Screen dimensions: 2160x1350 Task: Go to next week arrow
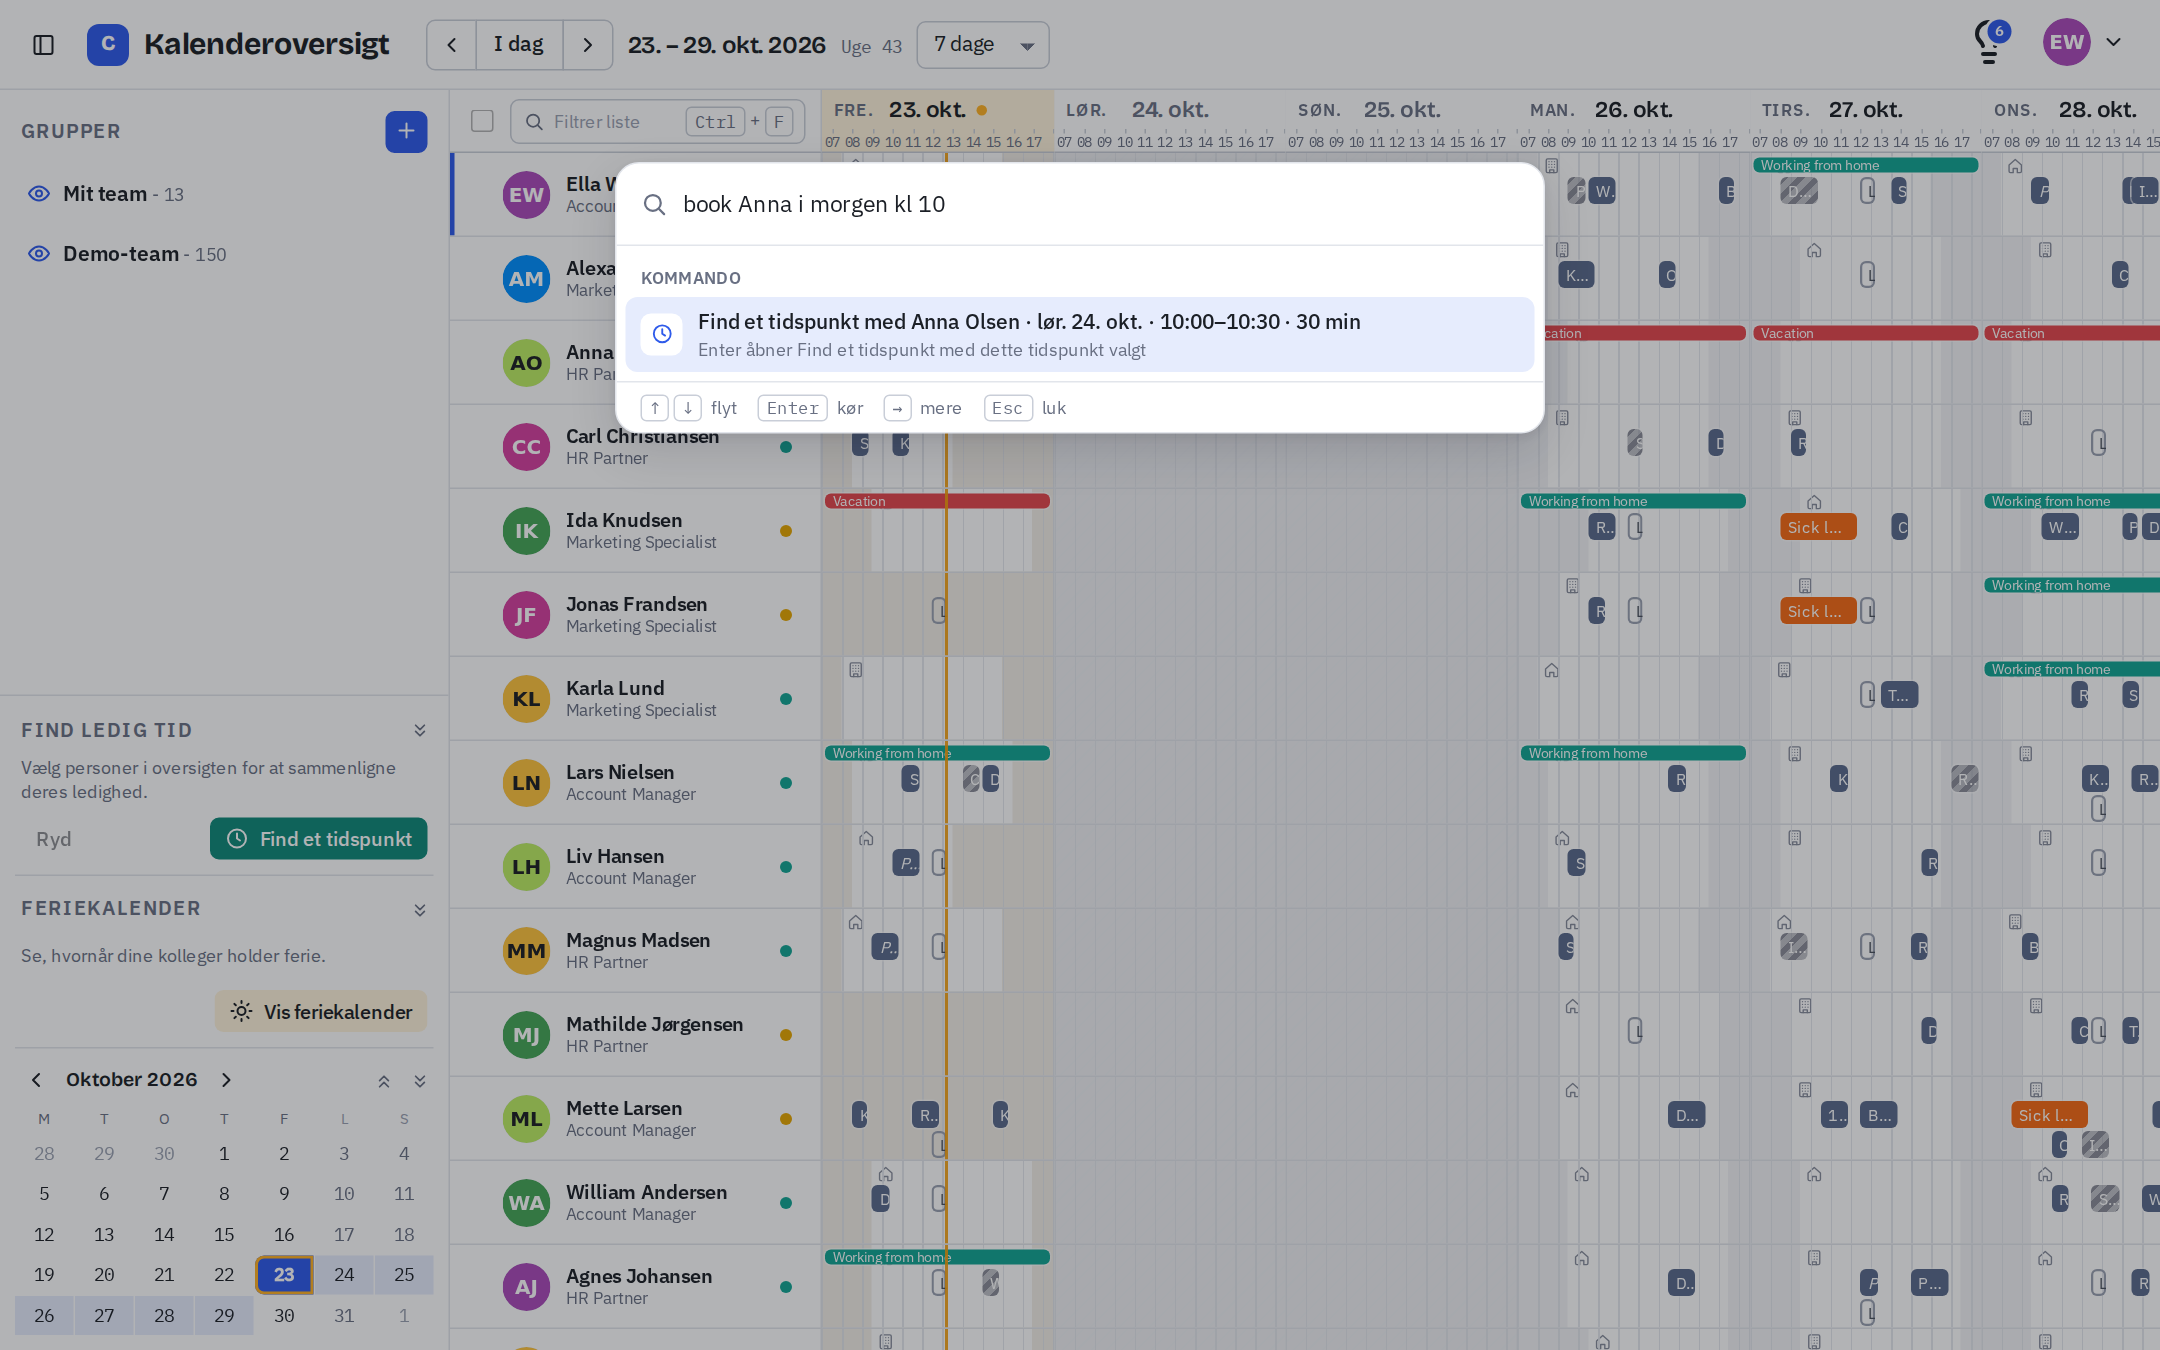point(588,45)
